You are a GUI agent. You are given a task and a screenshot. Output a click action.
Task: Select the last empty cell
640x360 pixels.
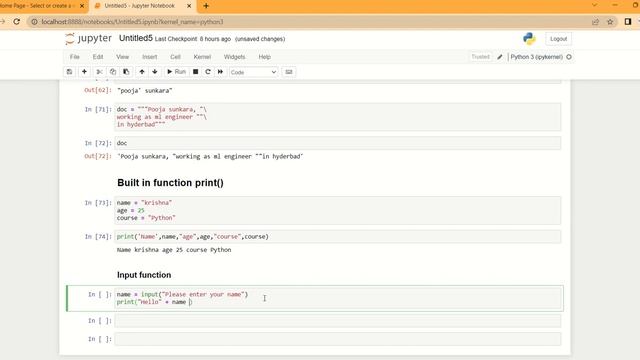click(x=338, y=339)
